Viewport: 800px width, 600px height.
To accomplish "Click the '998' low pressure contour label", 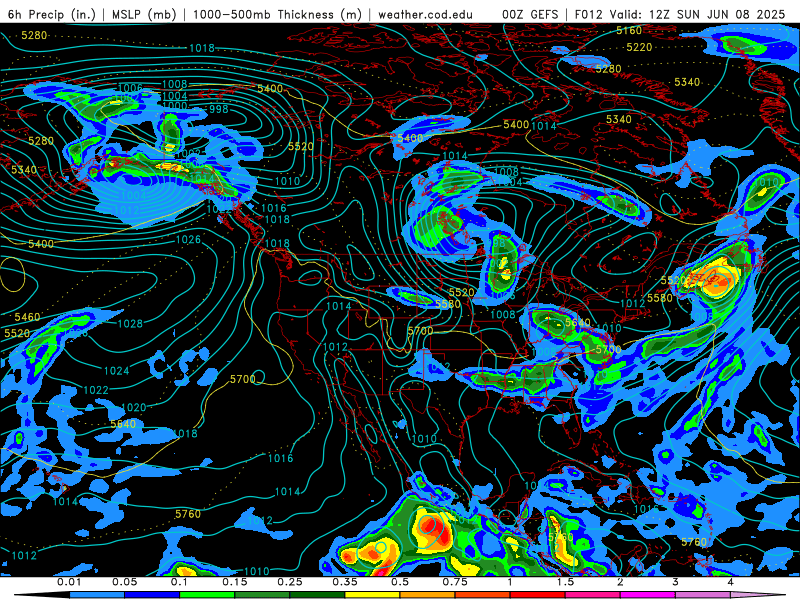I will [x=219, y=109].
